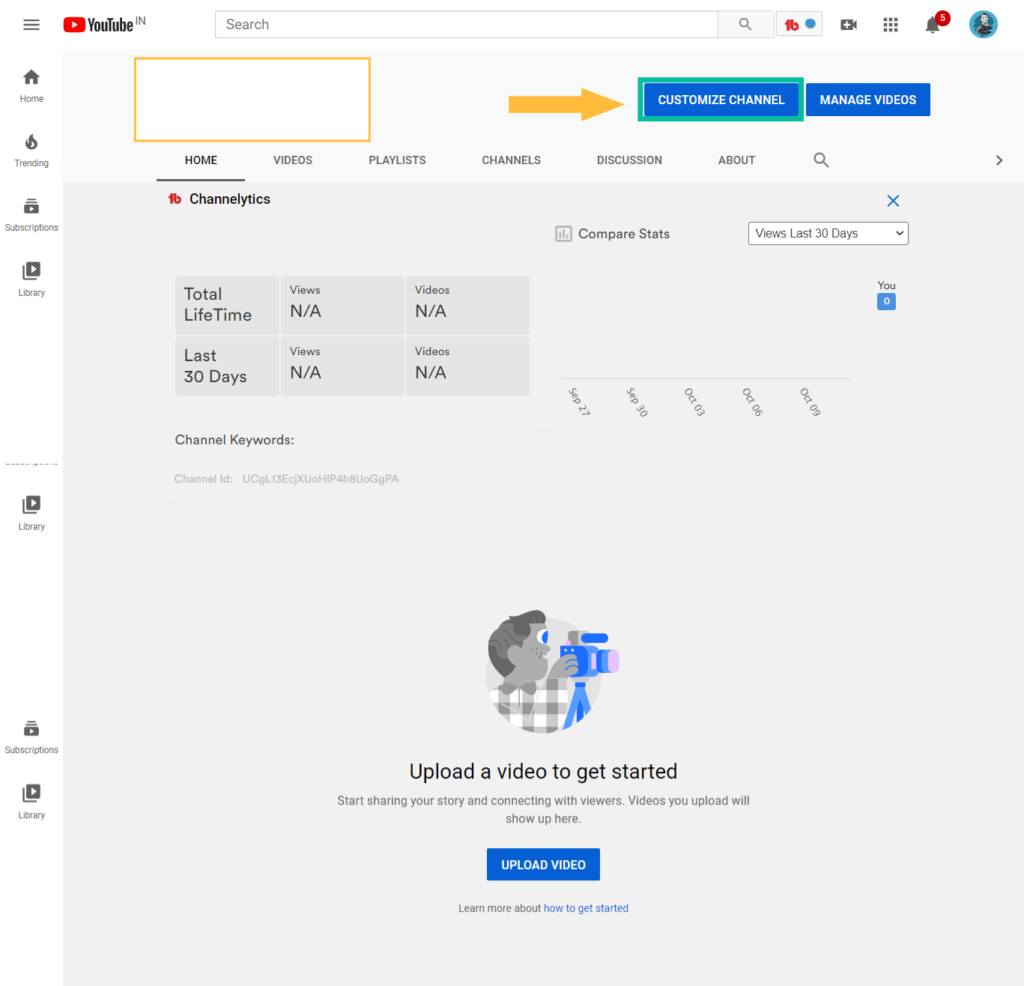
Task: Click the Compare Stats label
Action: tap(624, 234)
